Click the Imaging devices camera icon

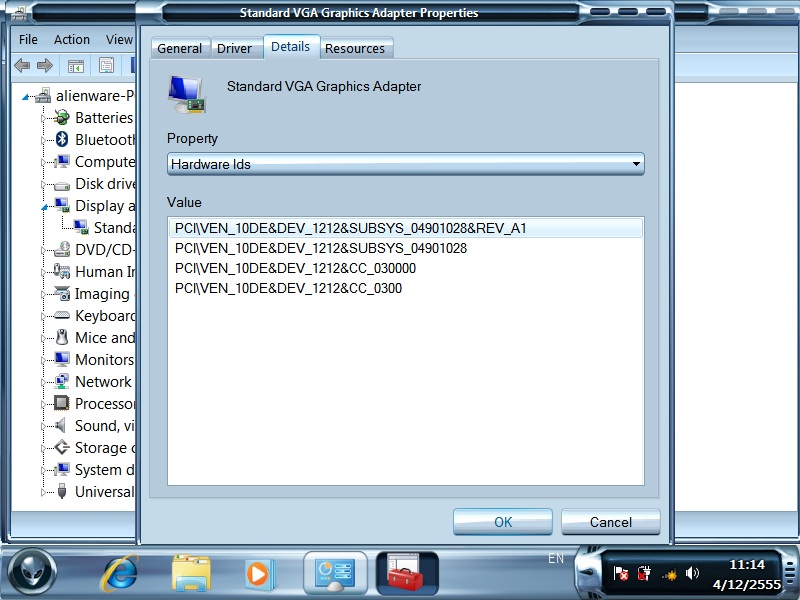62,293
